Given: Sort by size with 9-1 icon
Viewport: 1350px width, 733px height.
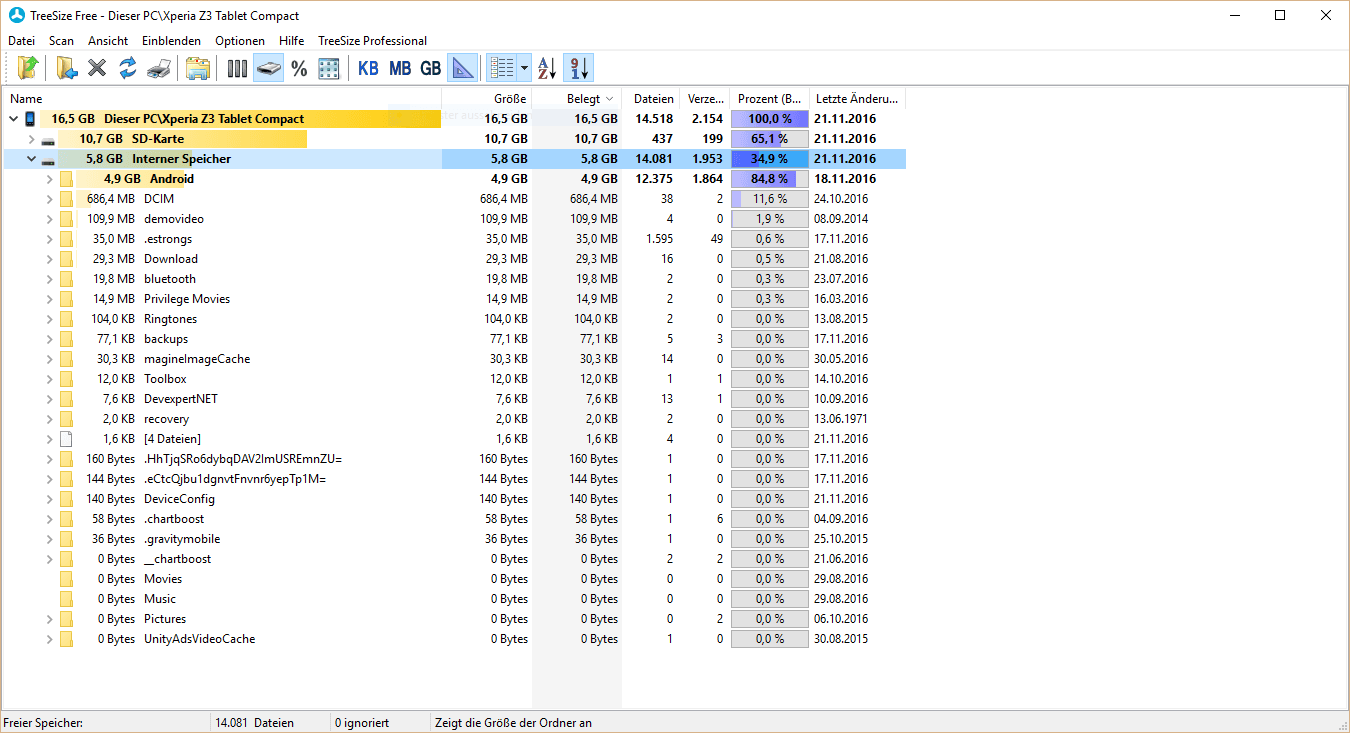Looking at the screenshot, I should coord(578,68).
